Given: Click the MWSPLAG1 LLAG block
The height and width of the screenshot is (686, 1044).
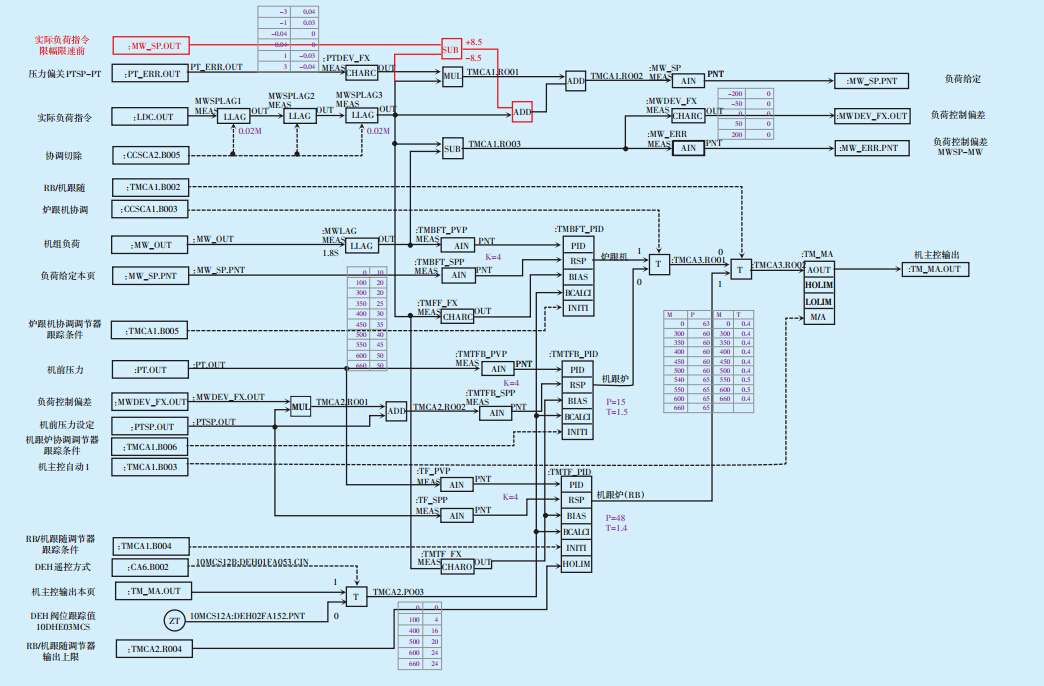Looking at the screenshot, I should coord(235,117).
